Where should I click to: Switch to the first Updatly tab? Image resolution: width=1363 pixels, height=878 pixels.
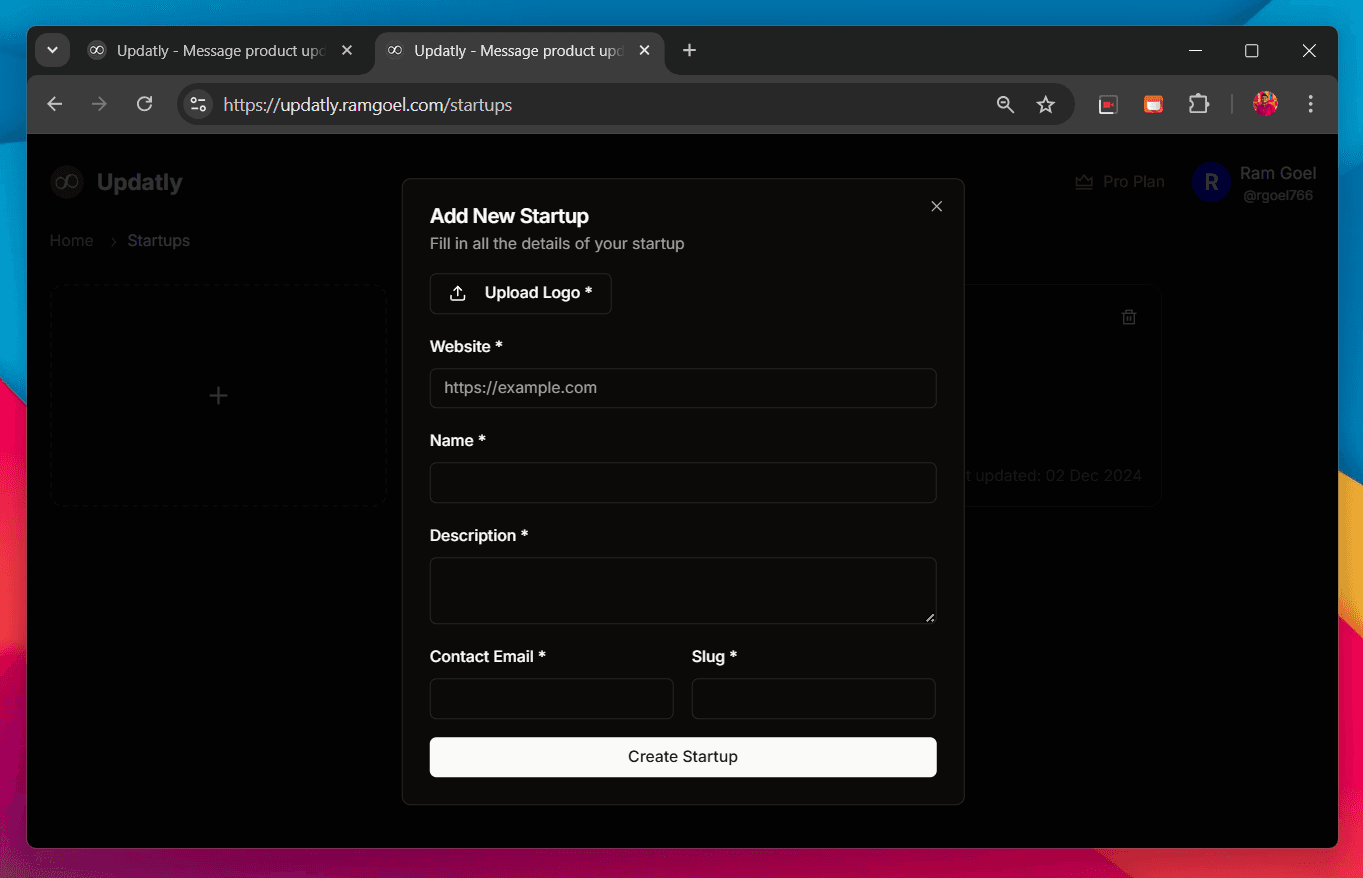(220, 51)
